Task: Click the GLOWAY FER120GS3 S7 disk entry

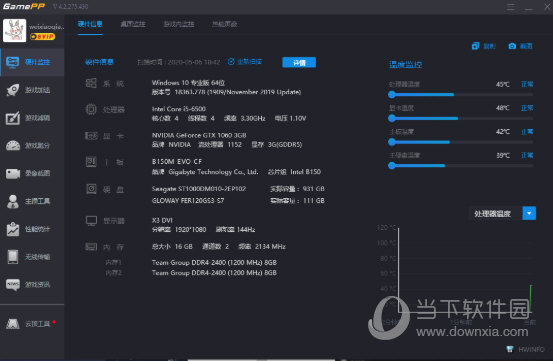Action: [188, 201]
